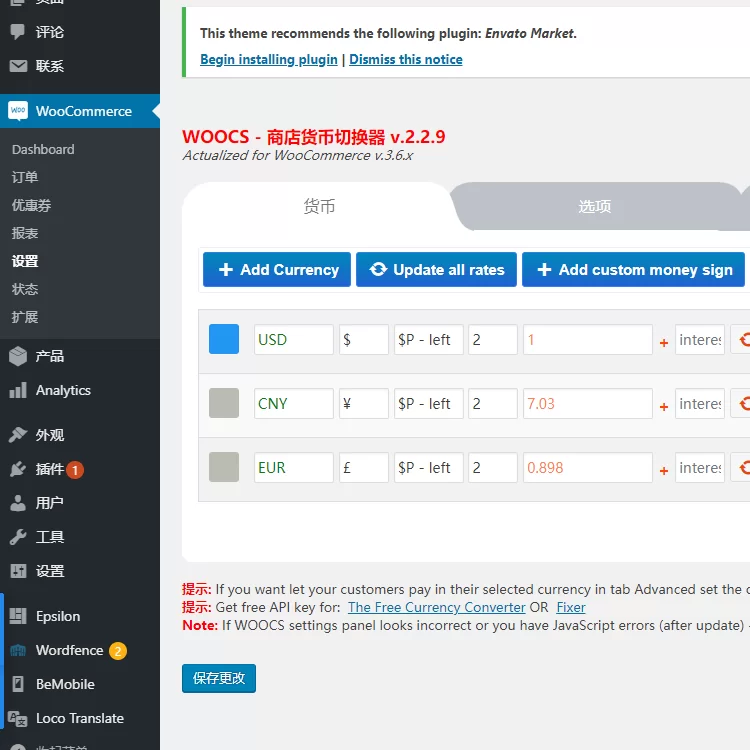Click the orange plus icon in CNY row
Image resolution: width=750 pixels, height=750 pixels.
point(664,407)
